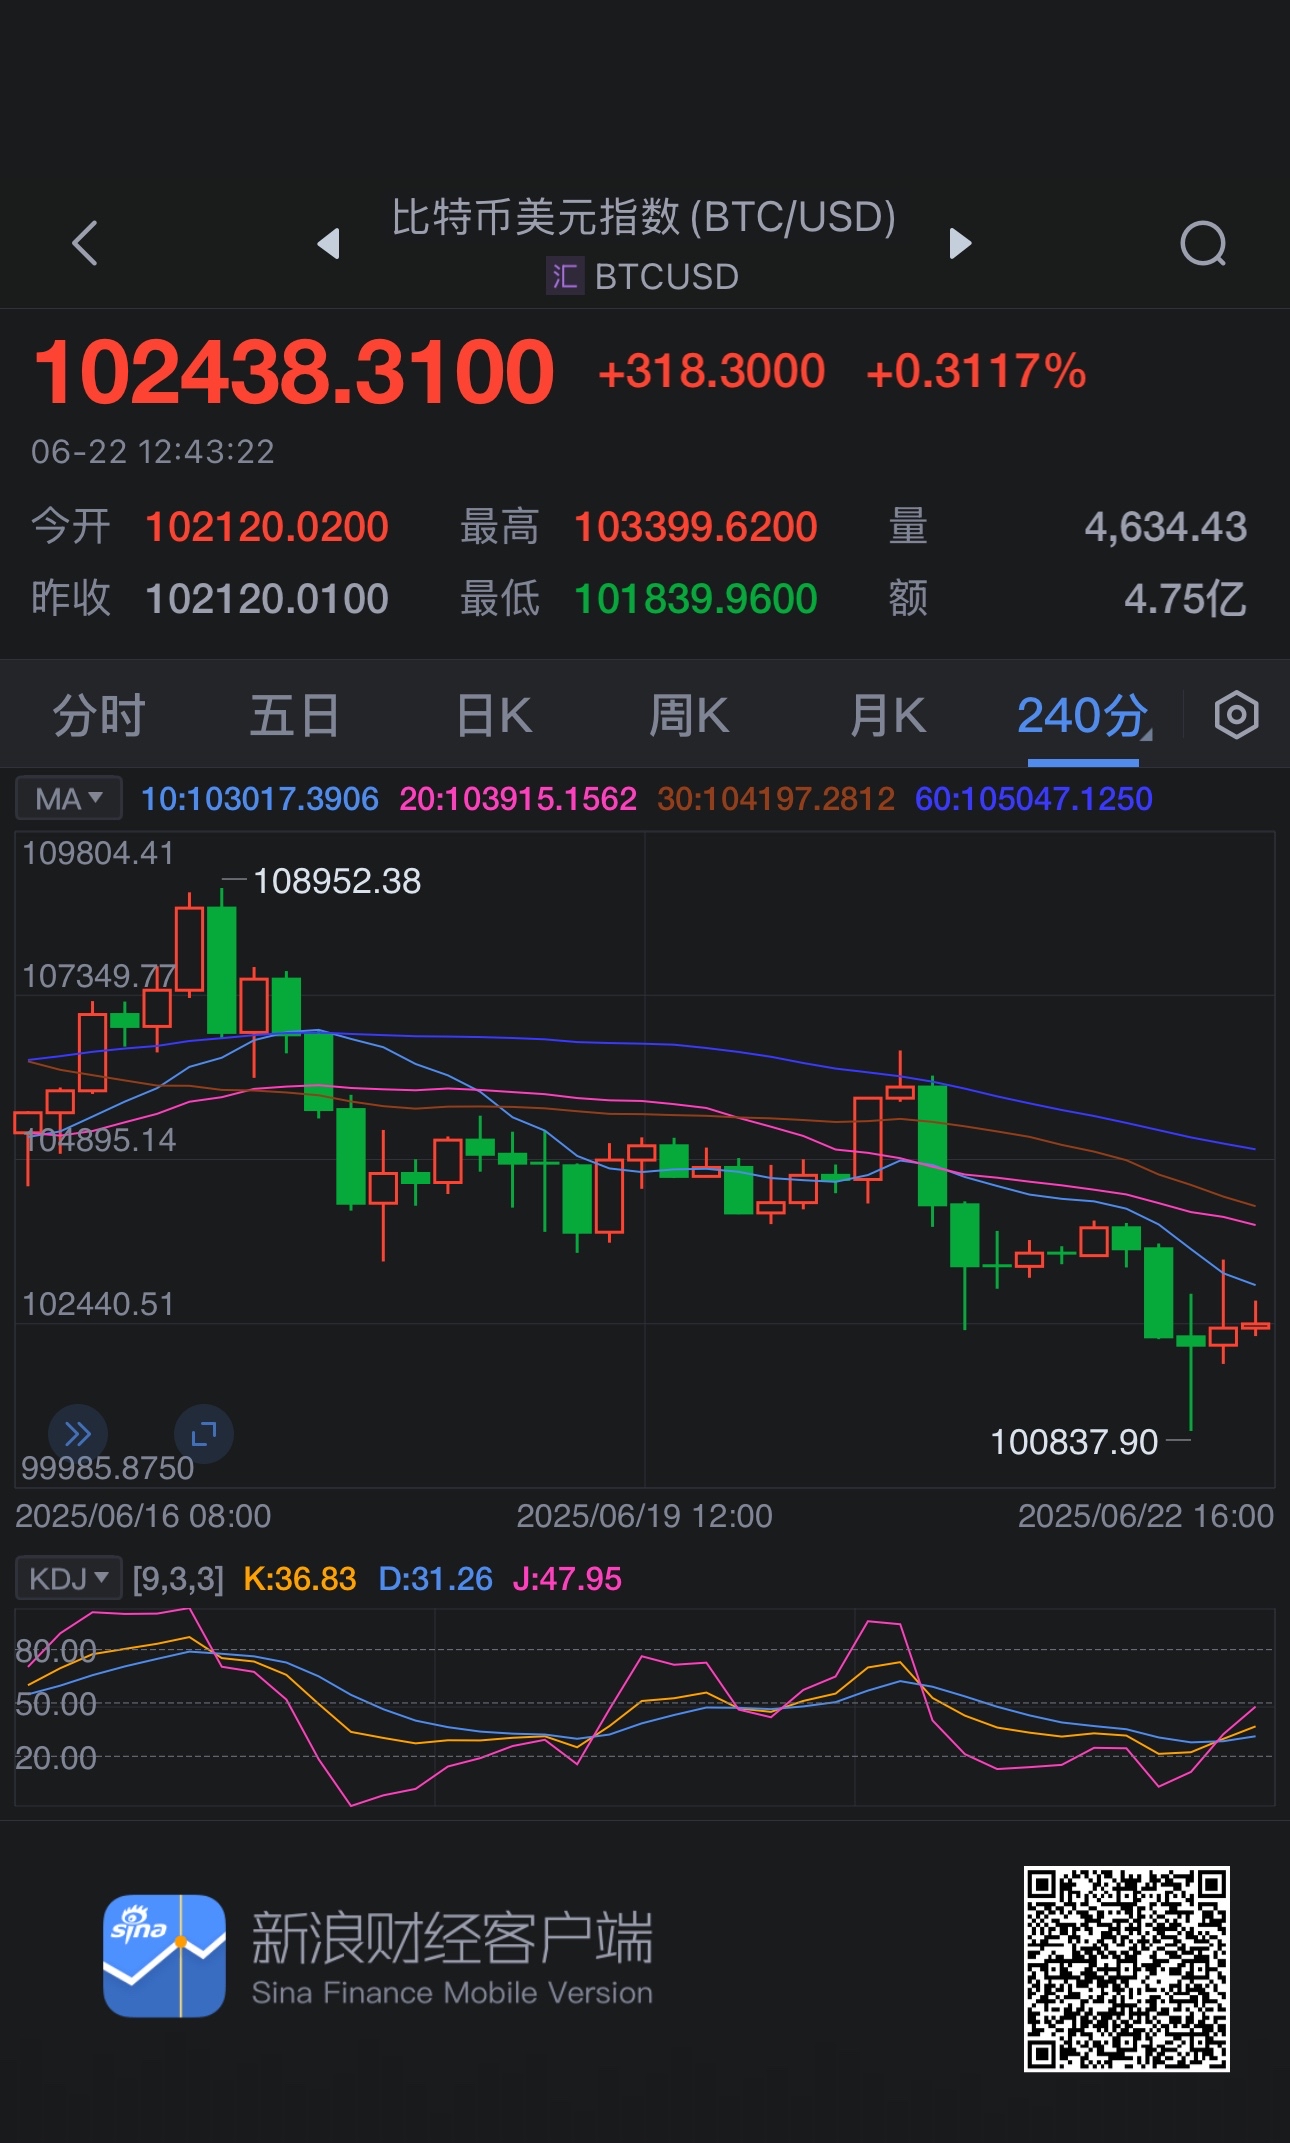Tap the change value +318.3000

point(711,371)
